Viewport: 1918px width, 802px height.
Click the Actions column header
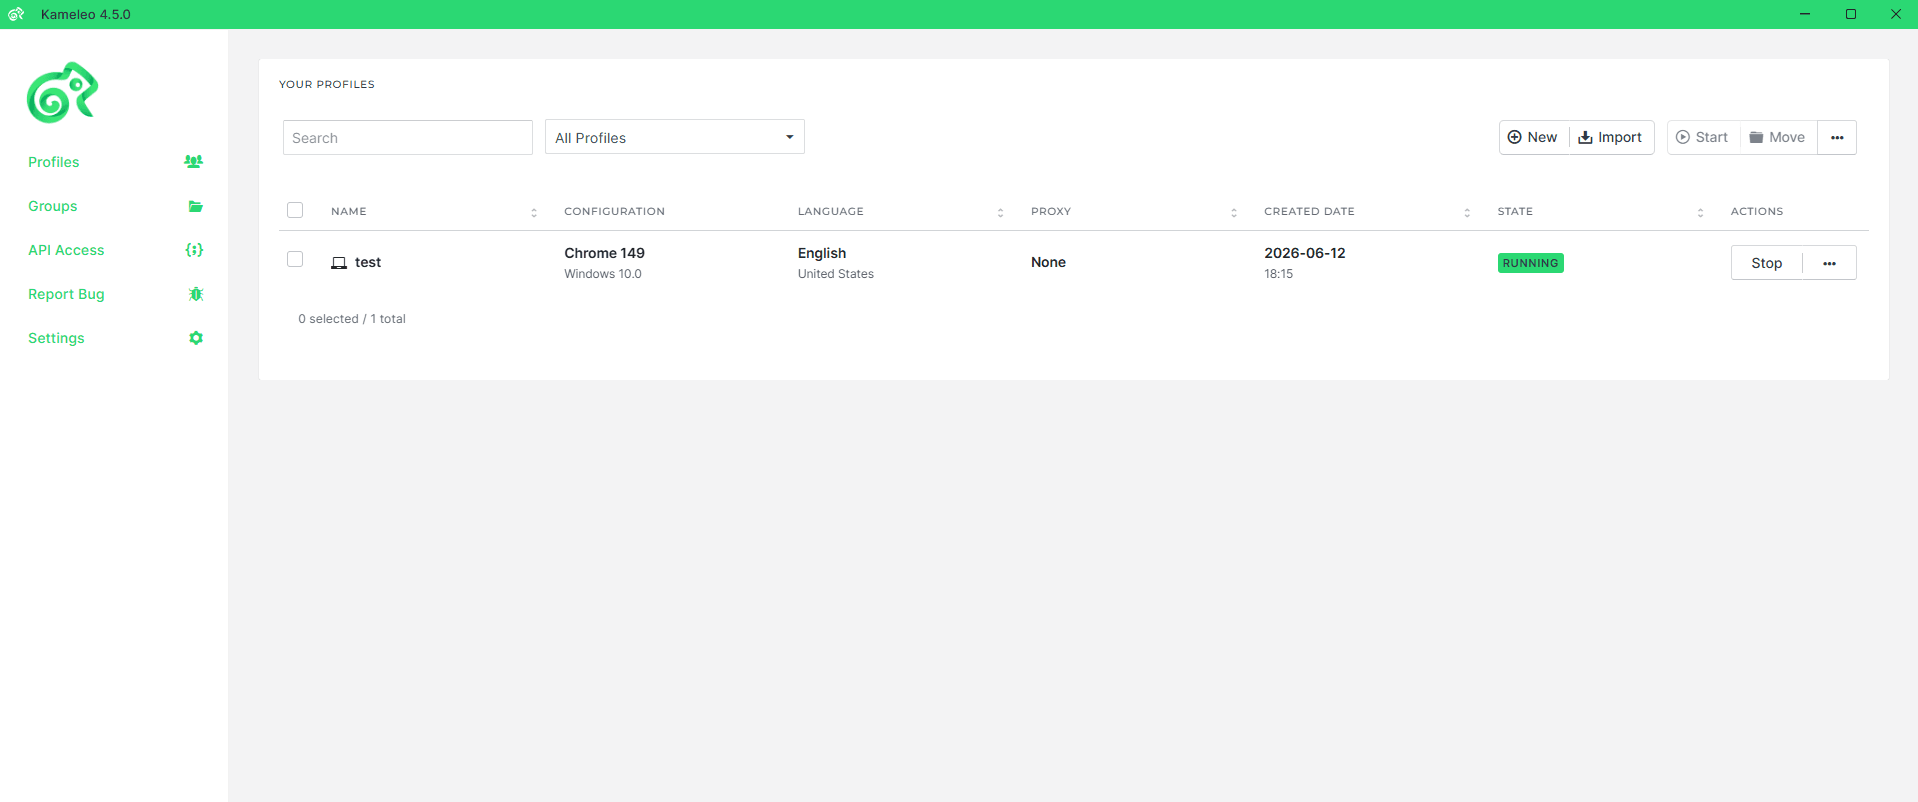click(1757, 211)
